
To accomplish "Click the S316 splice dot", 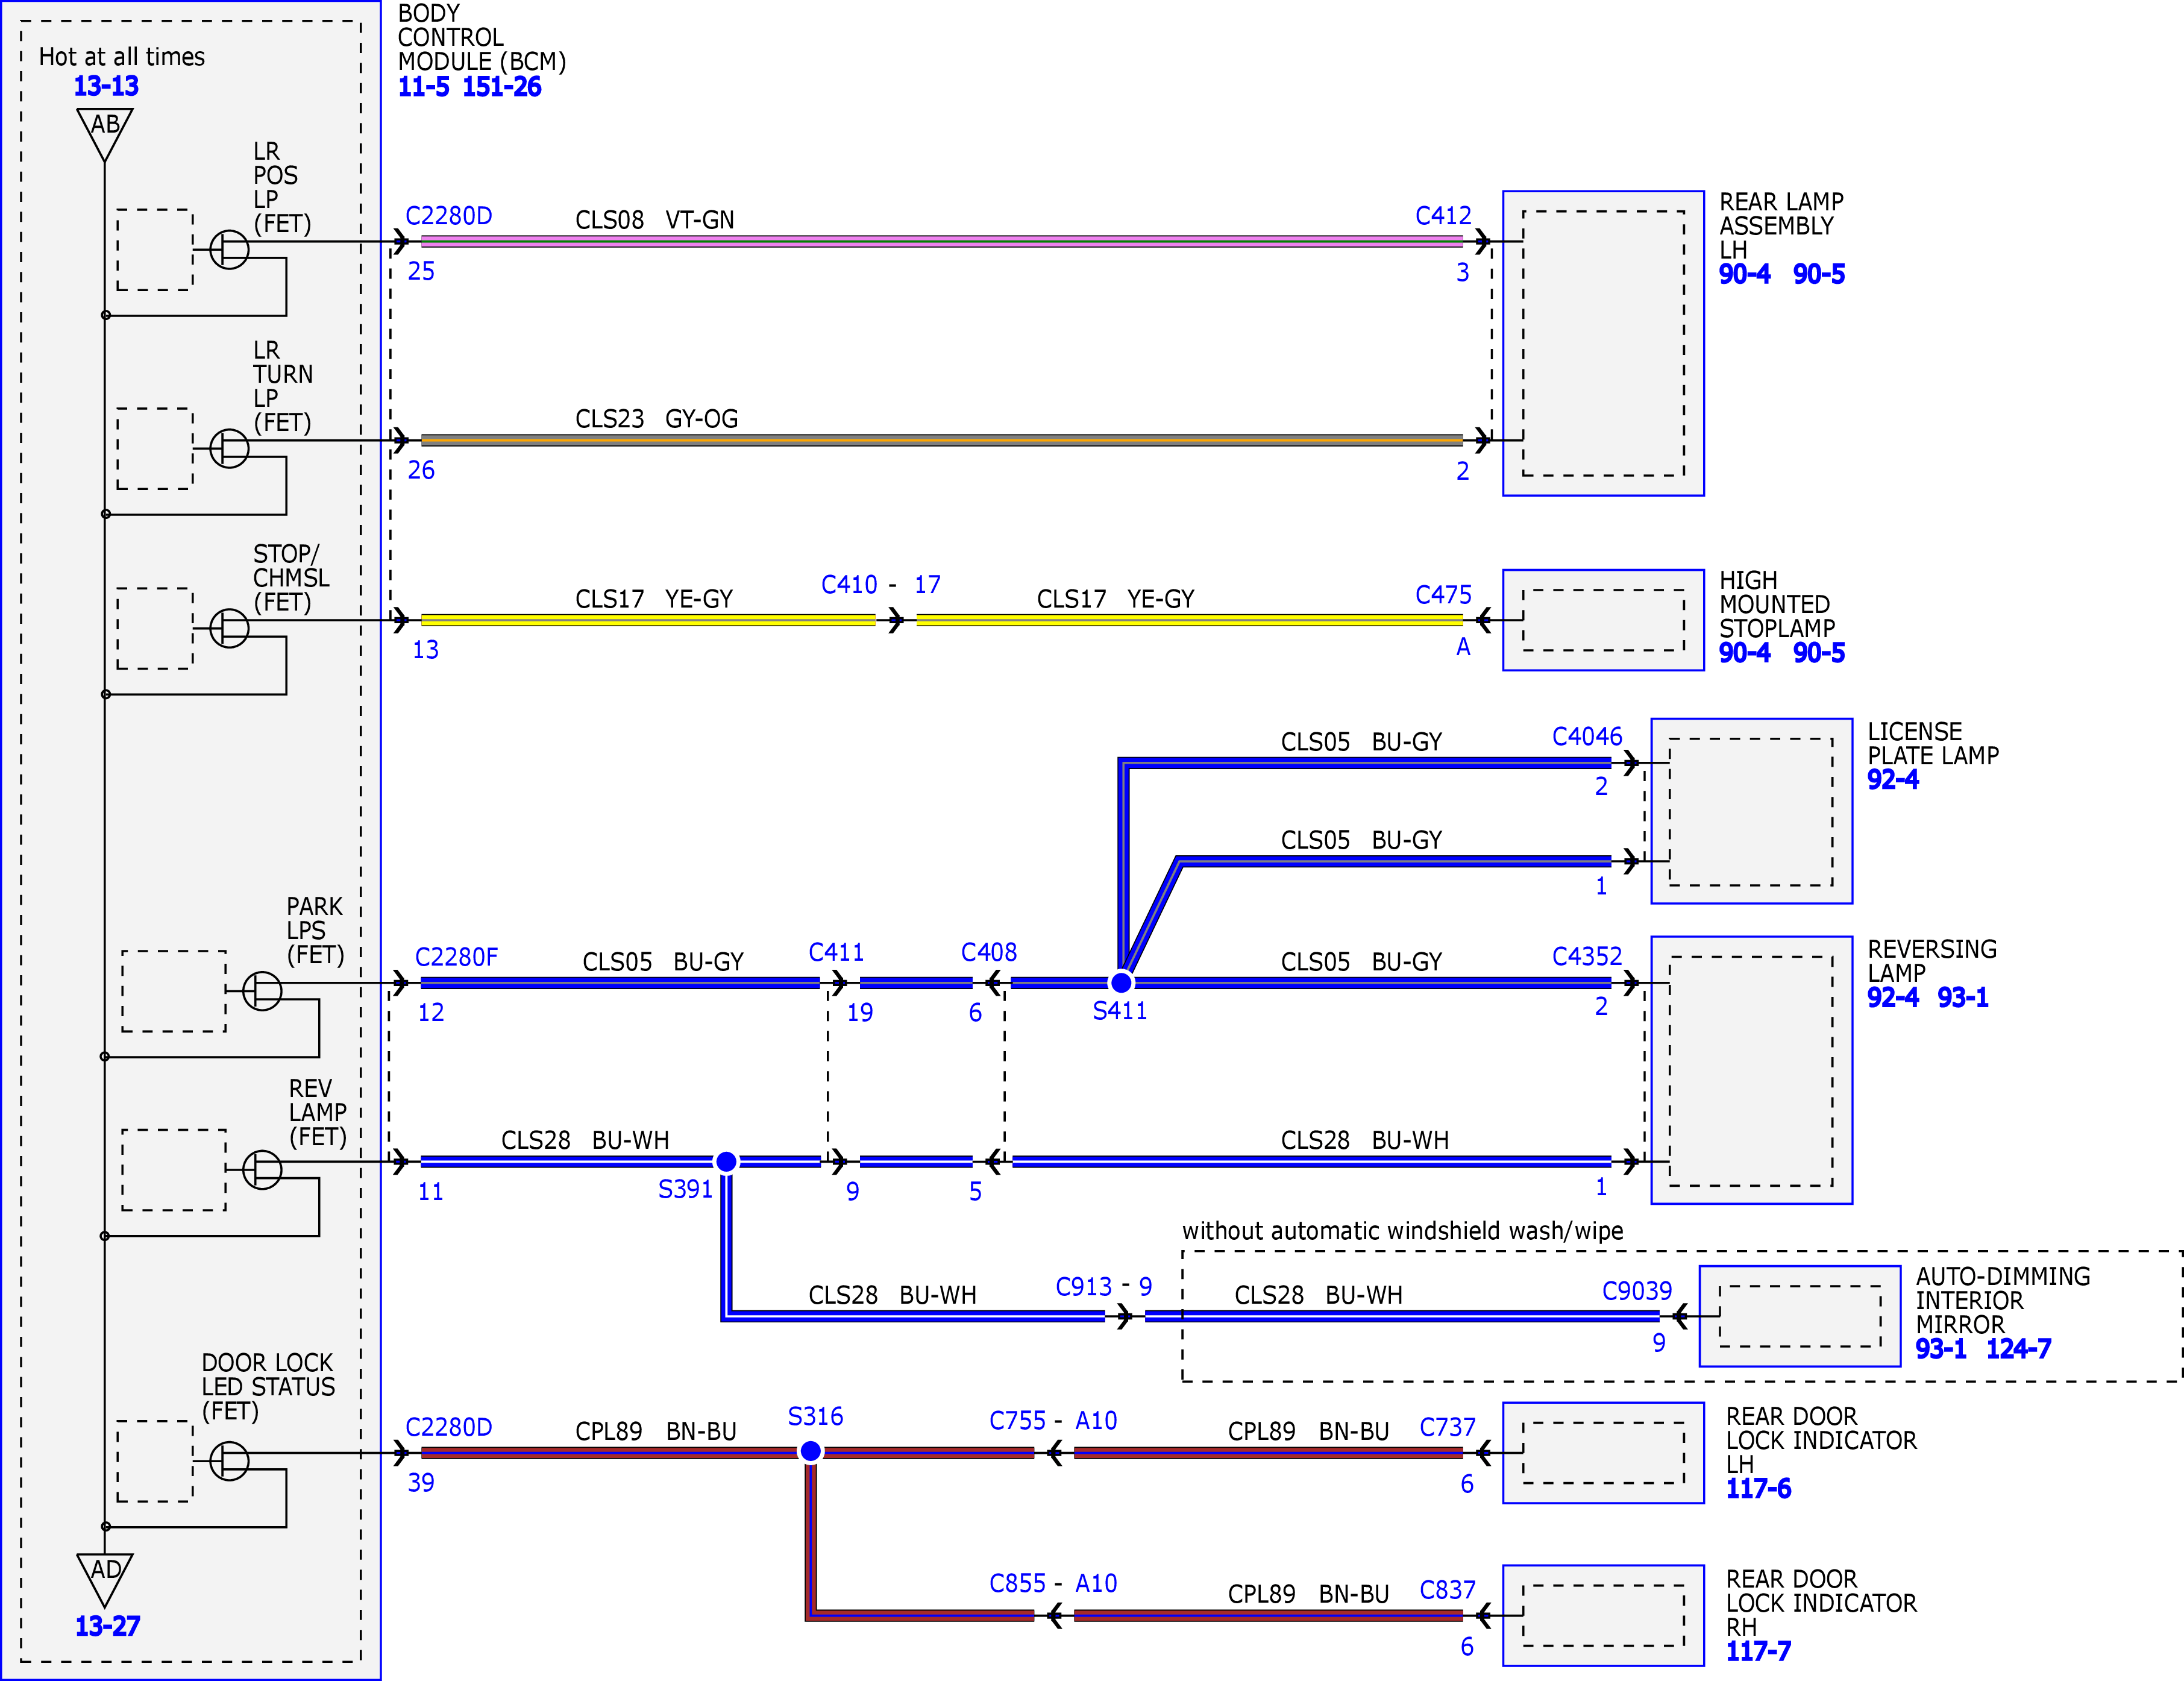I will pyautogui.click(x=811, y=1451).
